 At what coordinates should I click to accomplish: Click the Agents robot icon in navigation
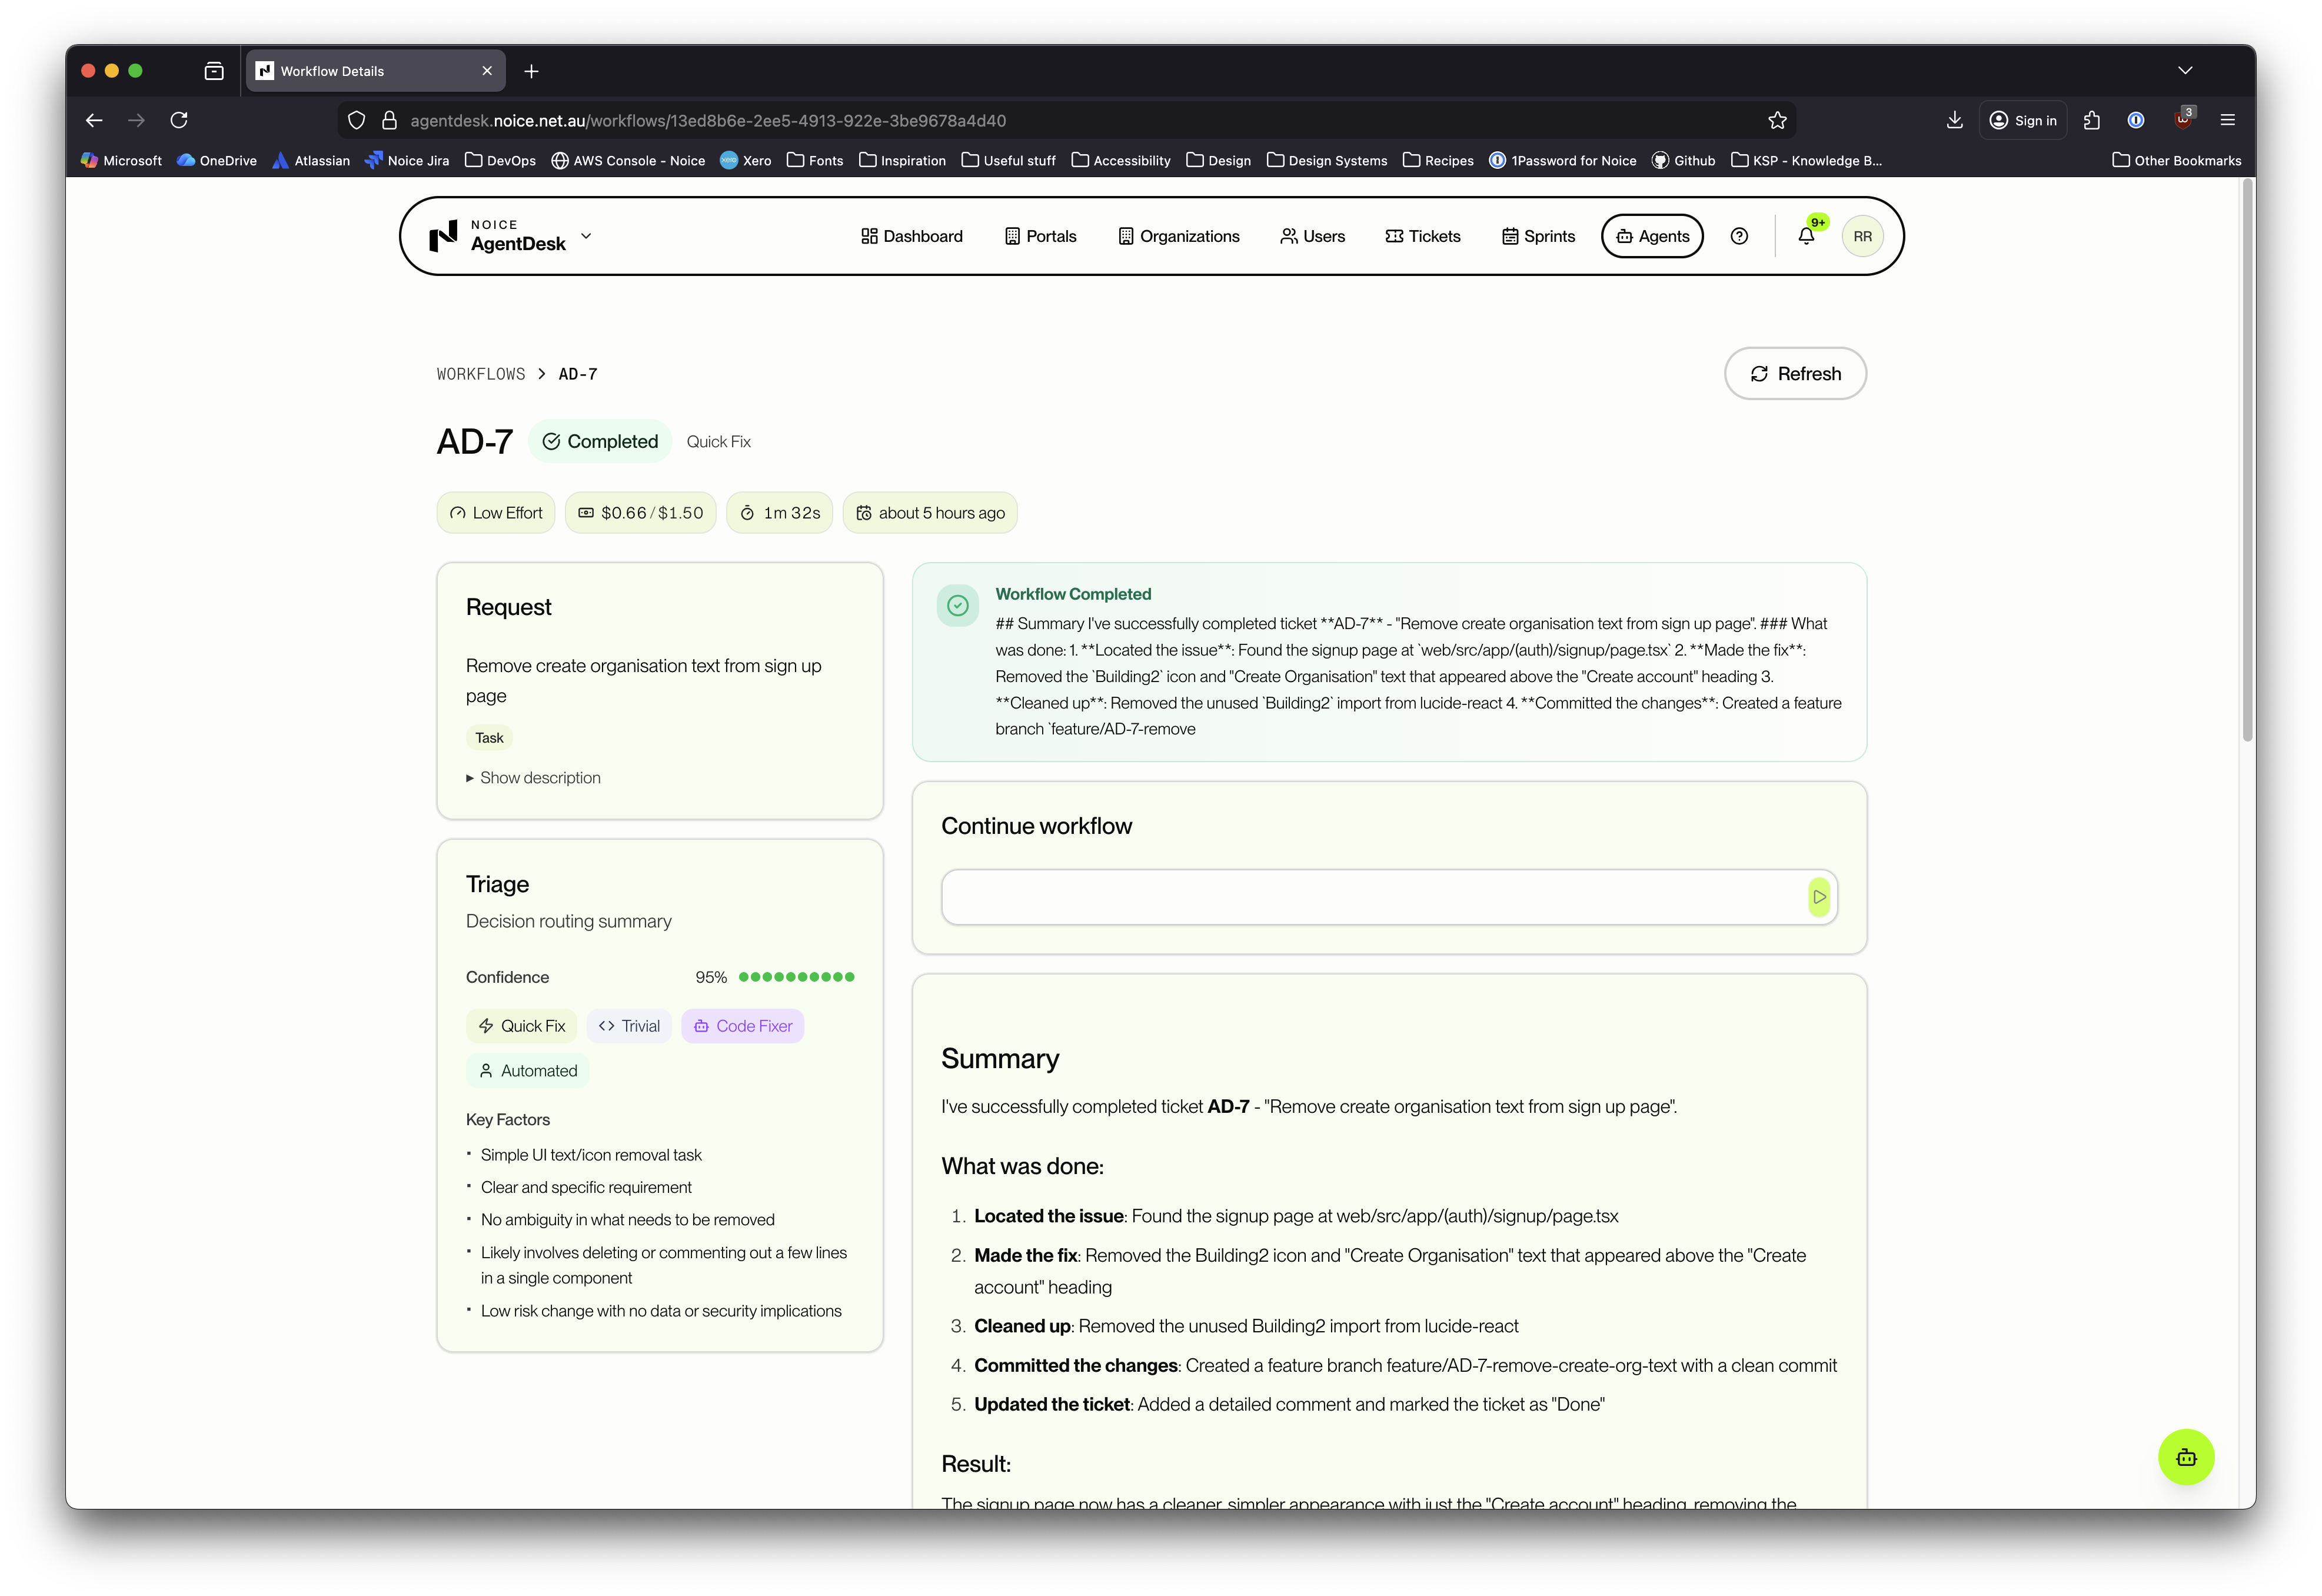pos(1624,236)
